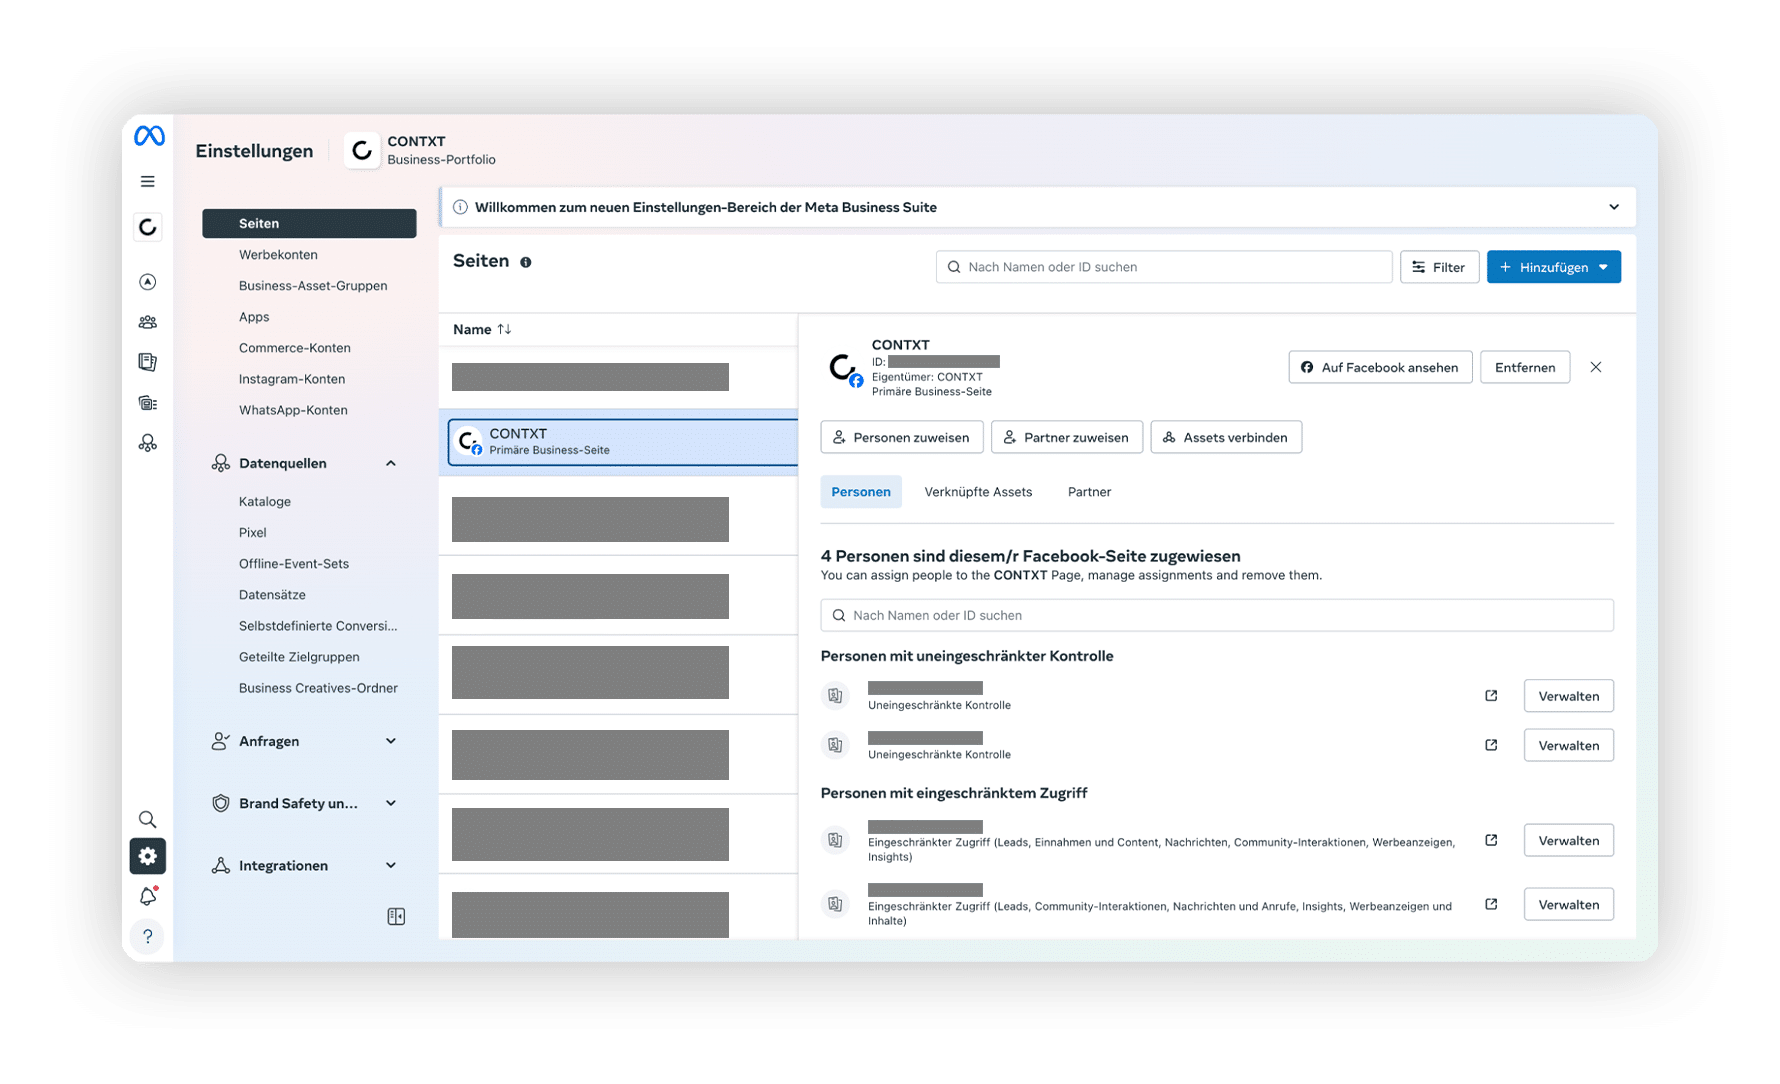Expand the Integrationen section chevron

pos(391,865)
